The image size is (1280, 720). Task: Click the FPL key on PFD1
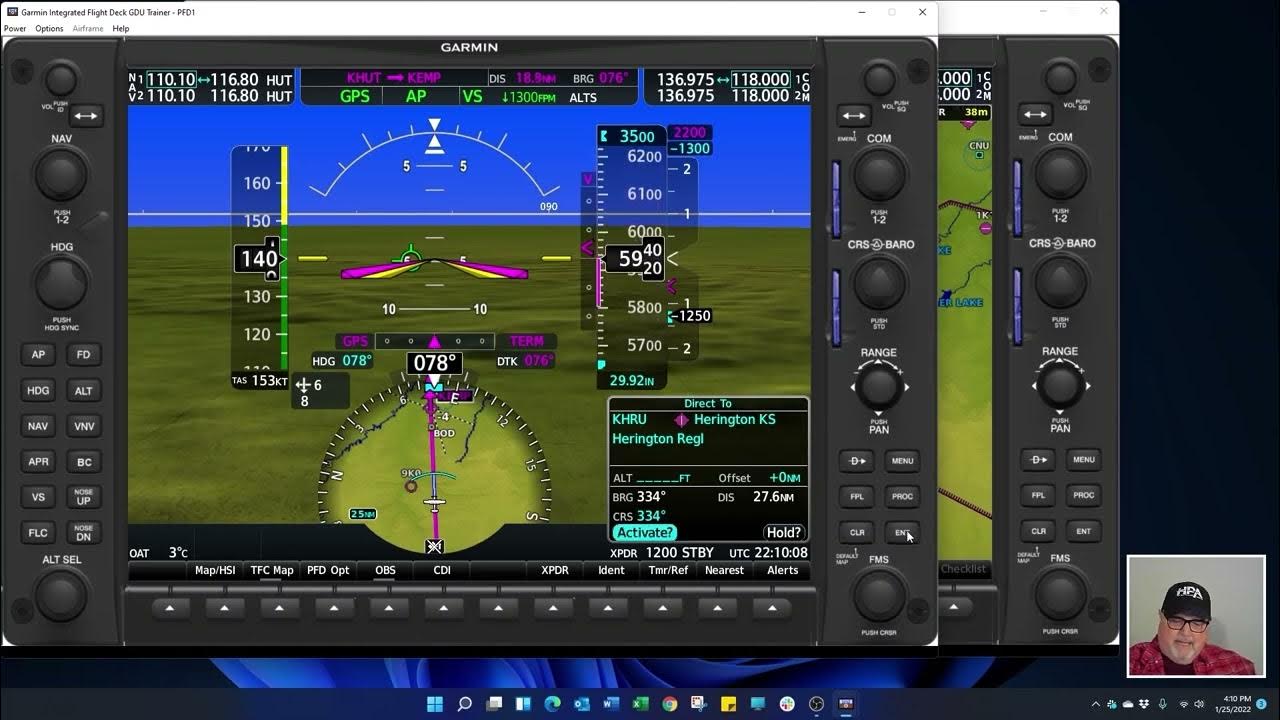pos(857,497)
